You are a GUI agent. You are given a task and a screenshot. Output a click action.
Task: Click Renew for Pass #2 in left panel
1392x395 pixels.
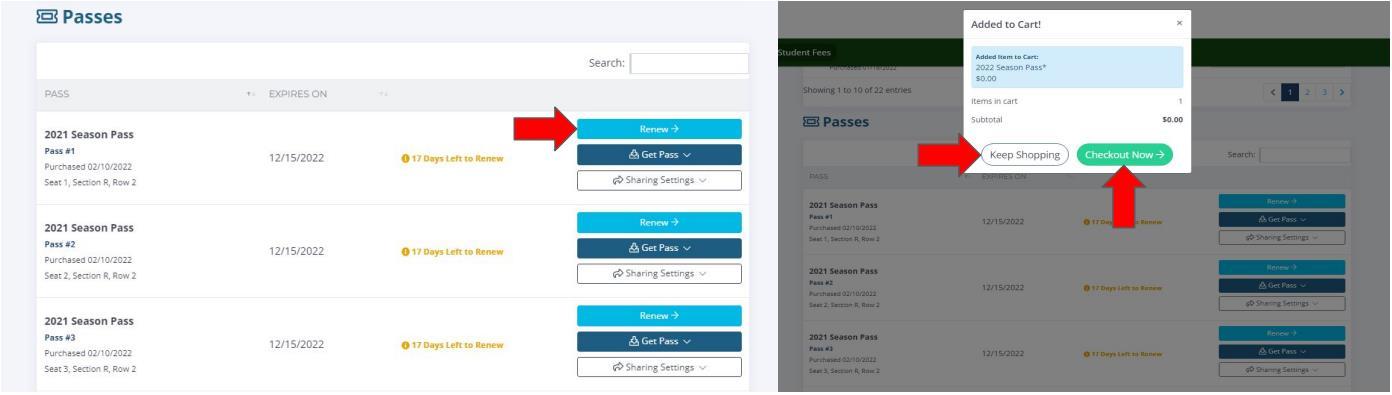[x=659, y=222]
